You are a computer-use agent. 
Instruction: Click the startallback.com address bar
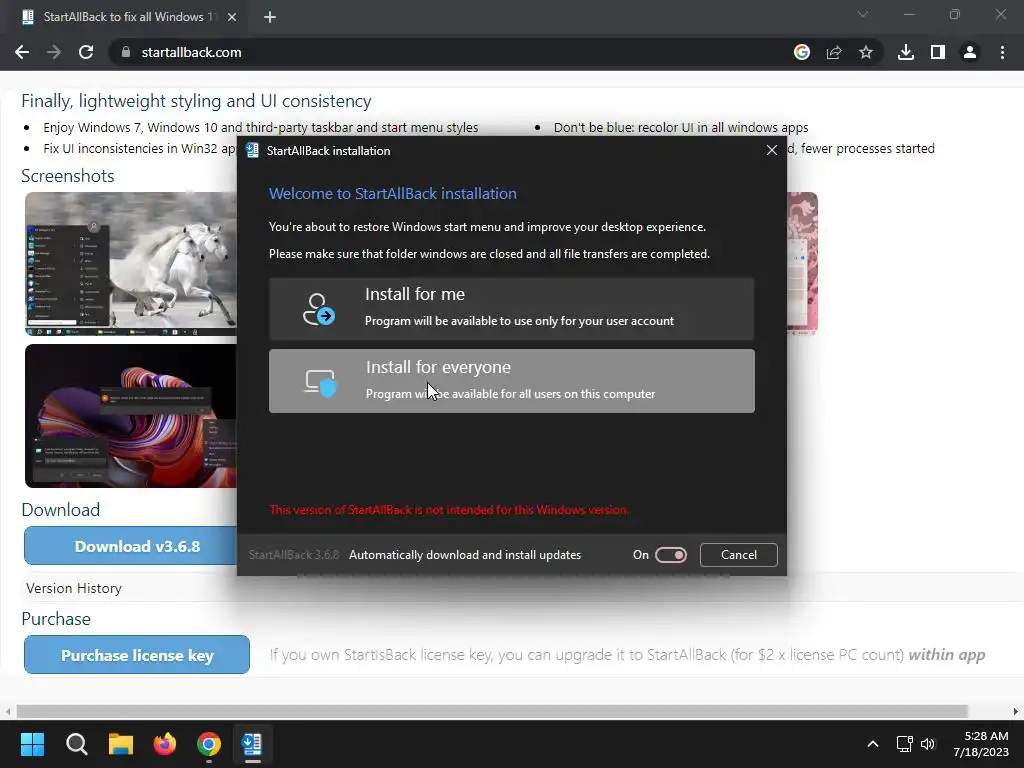tap(451, 52)
